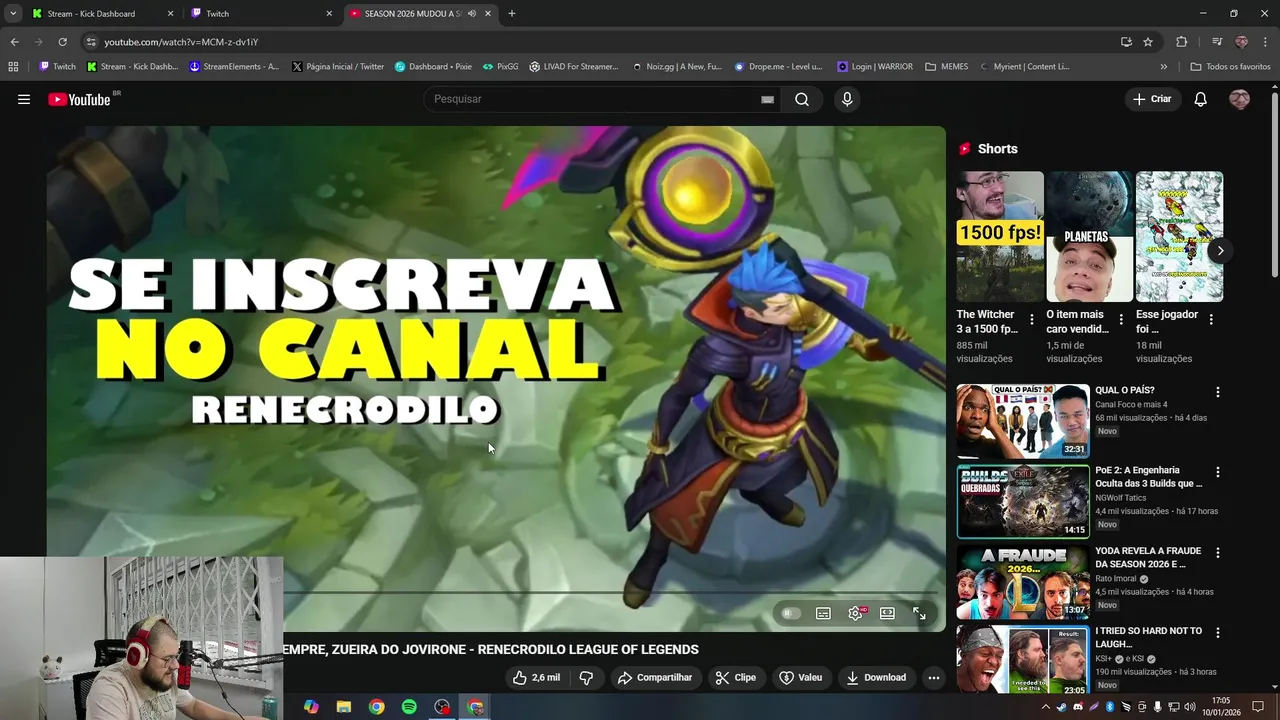Open Spotify from the taskbar
The image size is (1280, 720).
409,707
